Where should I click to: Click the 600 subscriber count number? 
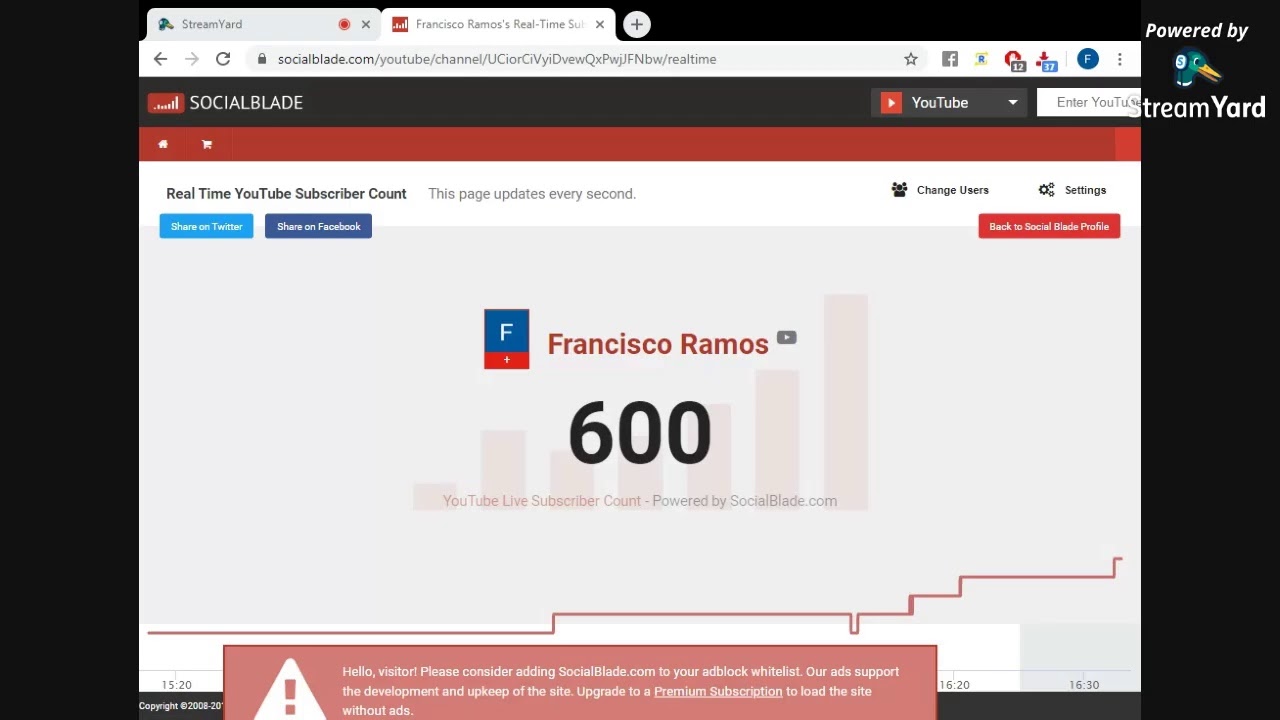pos(640,433)
